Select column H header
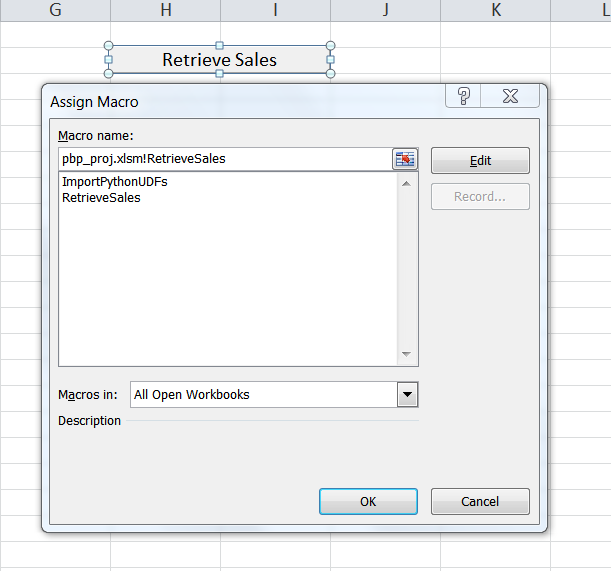The image size is (611, 571). (x=166, y=10)
